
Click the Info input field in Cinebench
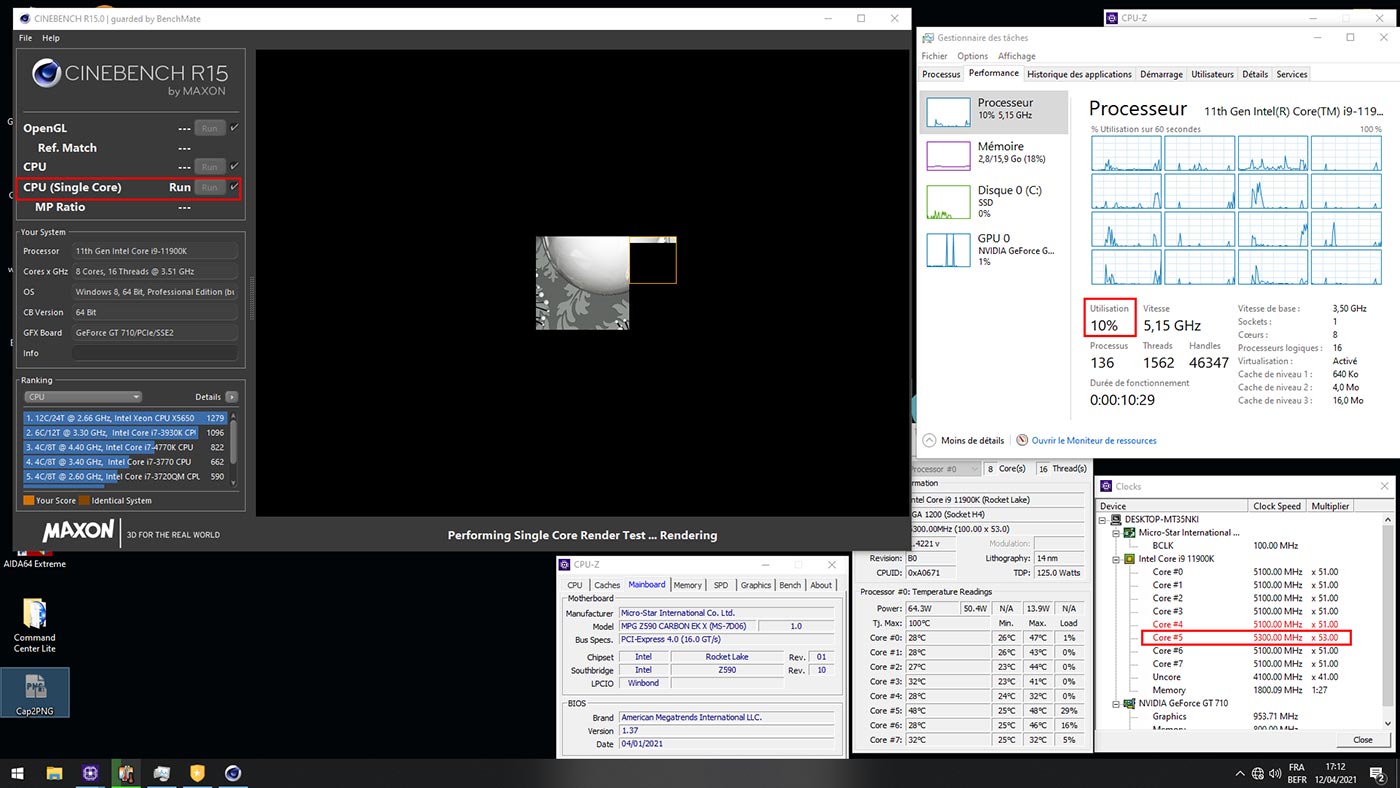click(x=155, y=353)
